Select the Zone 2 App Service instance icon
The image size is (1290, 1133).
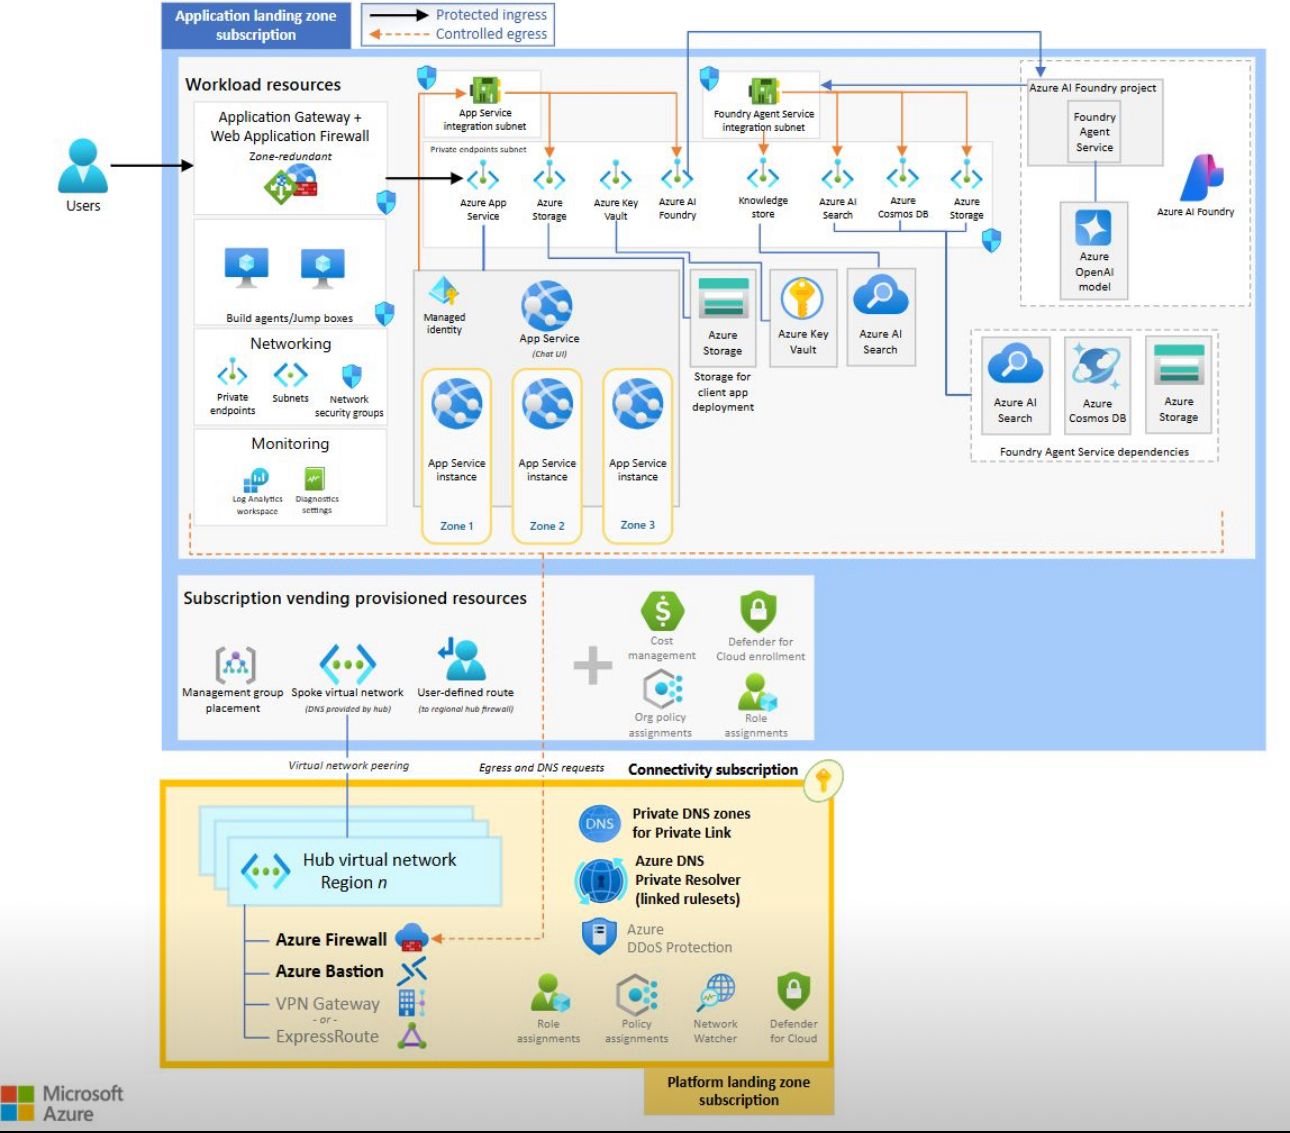click(547, 403)
